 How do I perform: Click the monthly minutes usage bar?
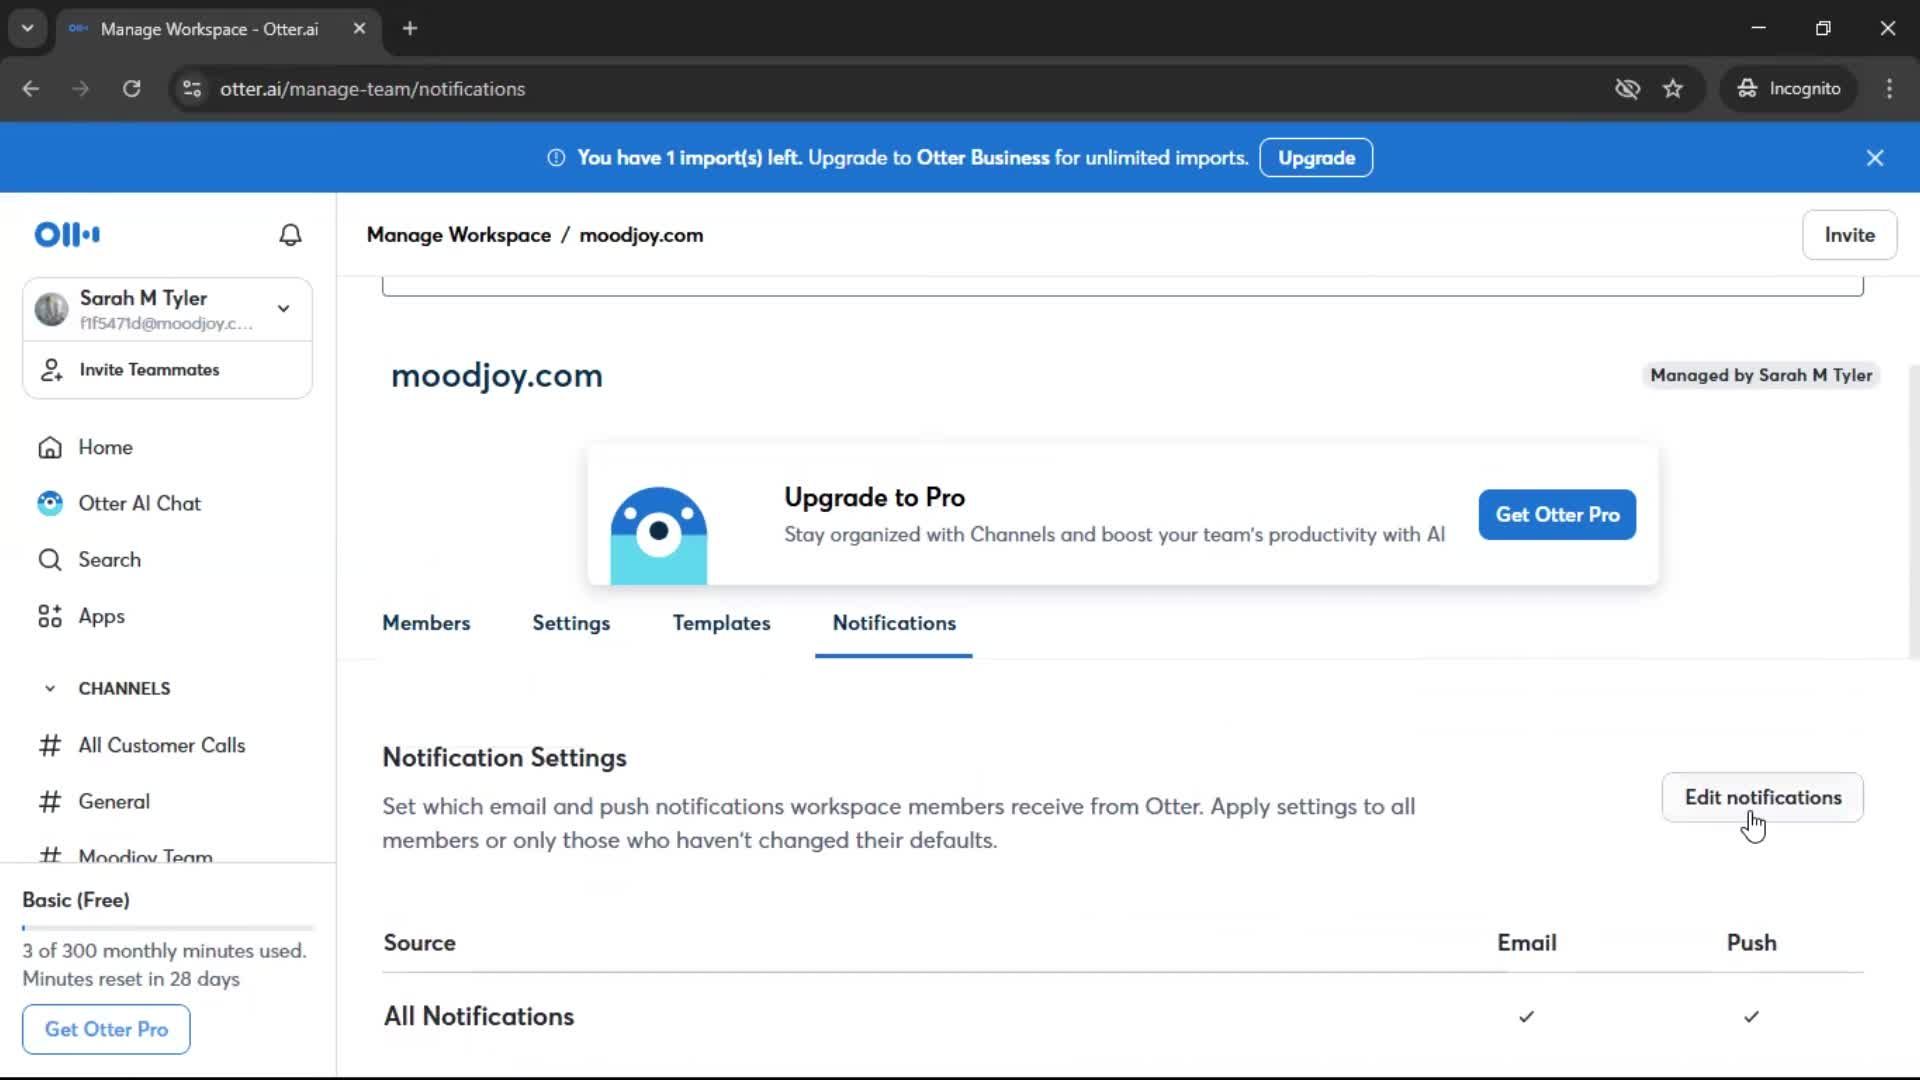point(168,928)
